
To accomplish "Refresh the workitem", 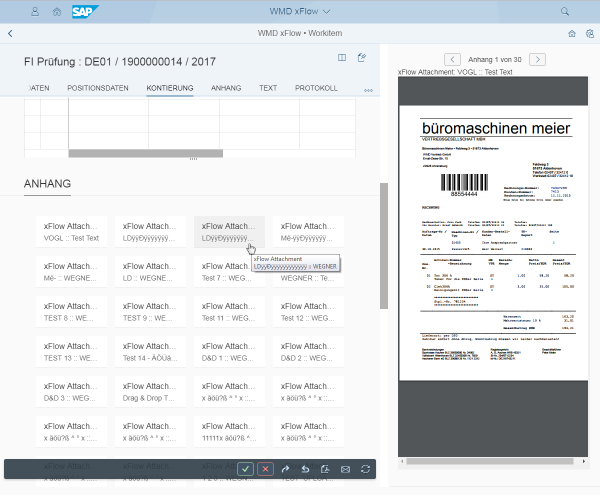I will coord(365,469).
